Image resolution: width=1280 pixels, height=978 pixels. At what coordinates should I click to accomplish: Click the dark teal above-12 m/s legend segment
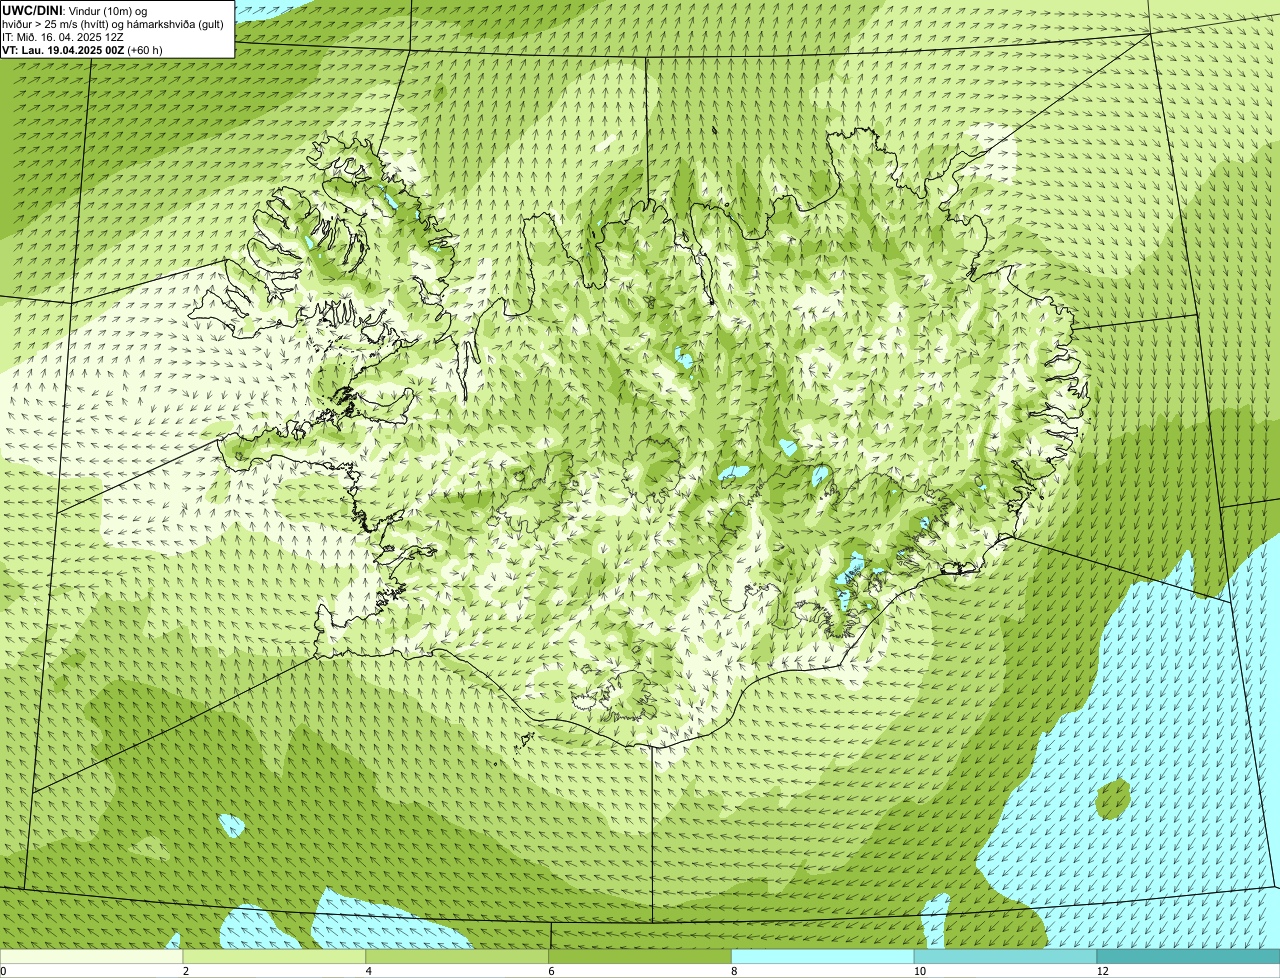[1188, 957]
